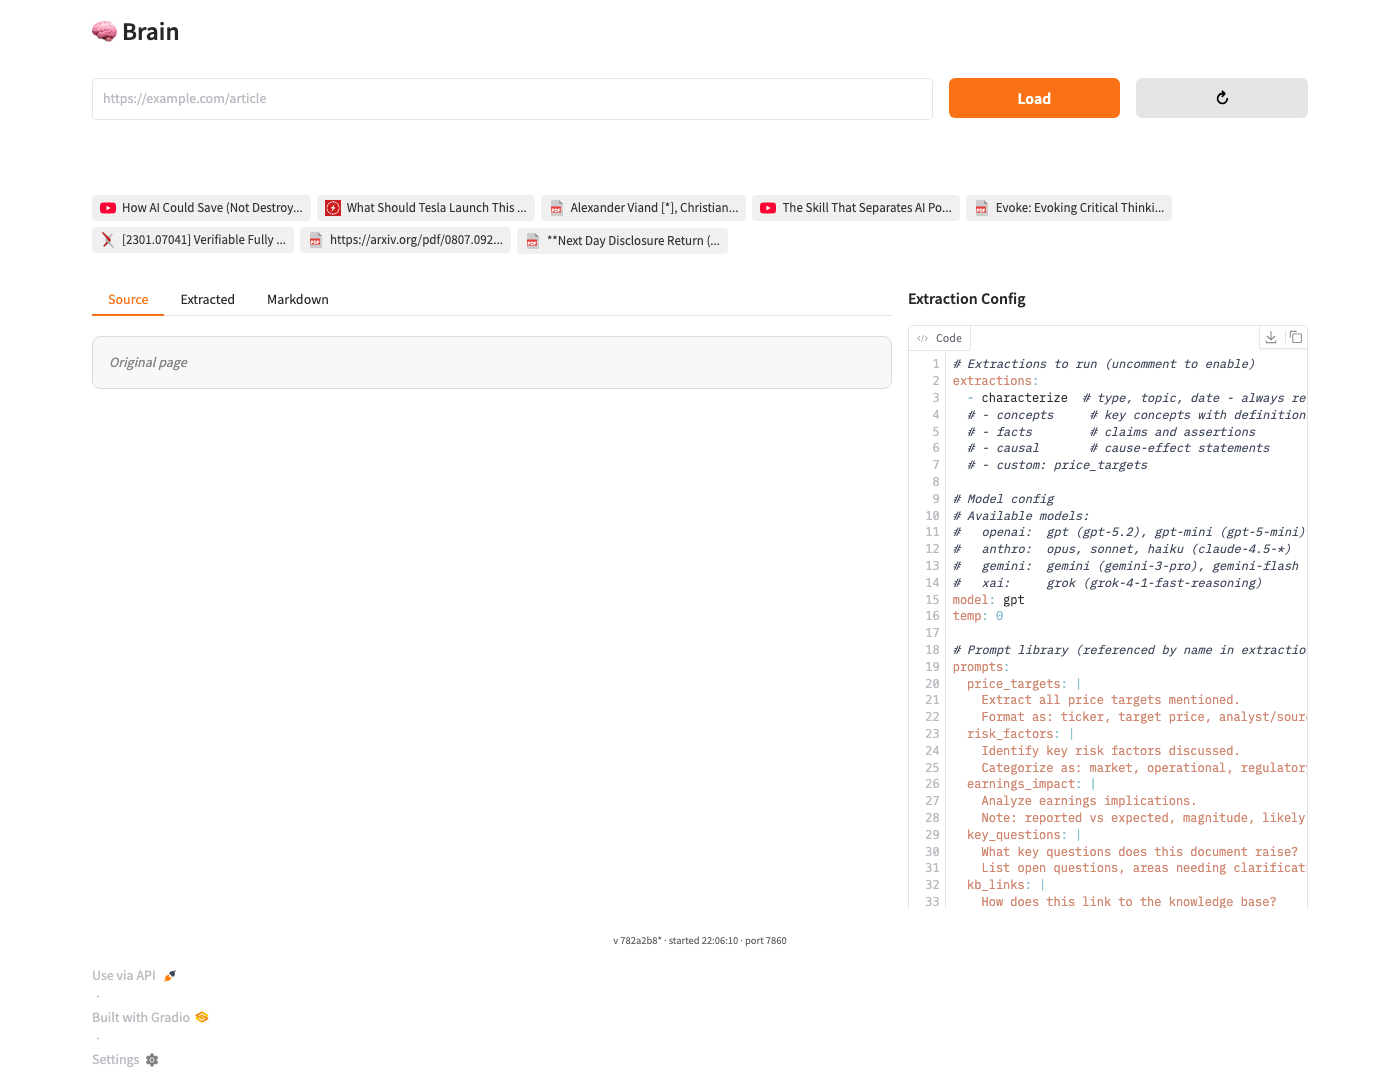Open The Skill That Separates AI video
Screen dimensions: 1400x1086
click(x=855, y=208)
